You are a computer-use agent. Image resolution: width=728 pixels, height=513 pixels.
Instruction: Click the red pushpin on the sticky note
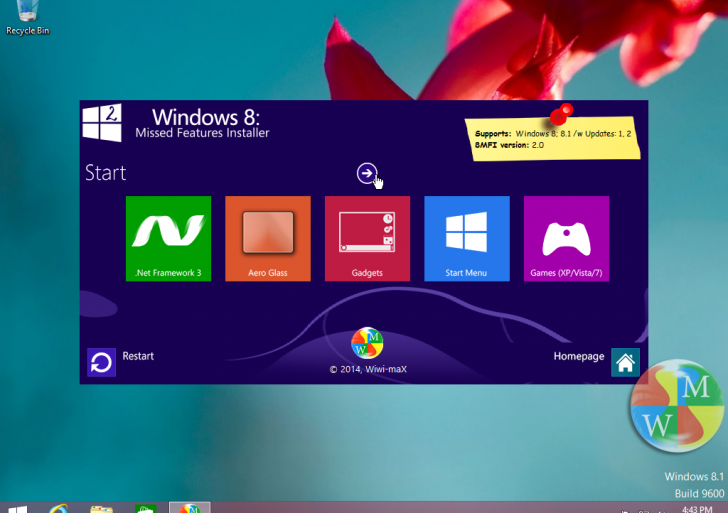(x=560, y=115)
